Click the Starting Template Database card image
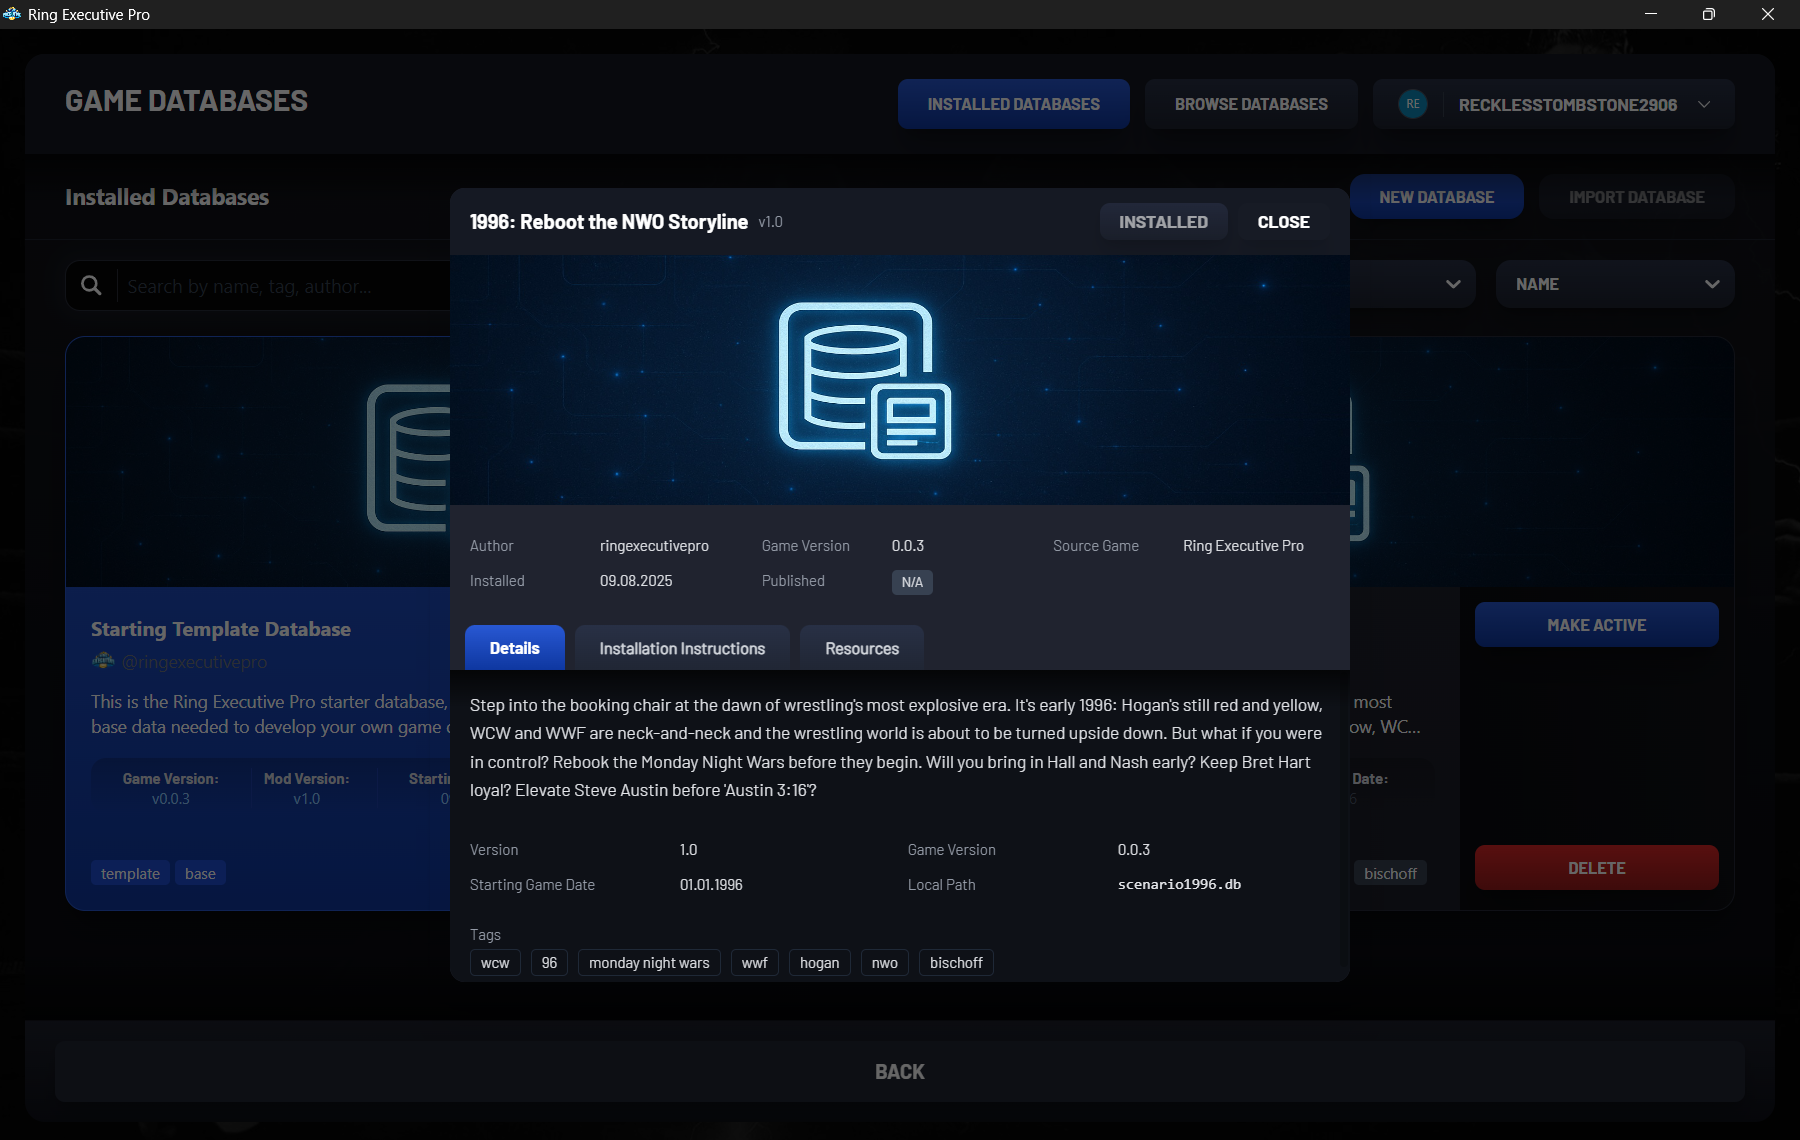Image resolution: width=1800 pixels, height=1140 pixels. tap(258, 462)
